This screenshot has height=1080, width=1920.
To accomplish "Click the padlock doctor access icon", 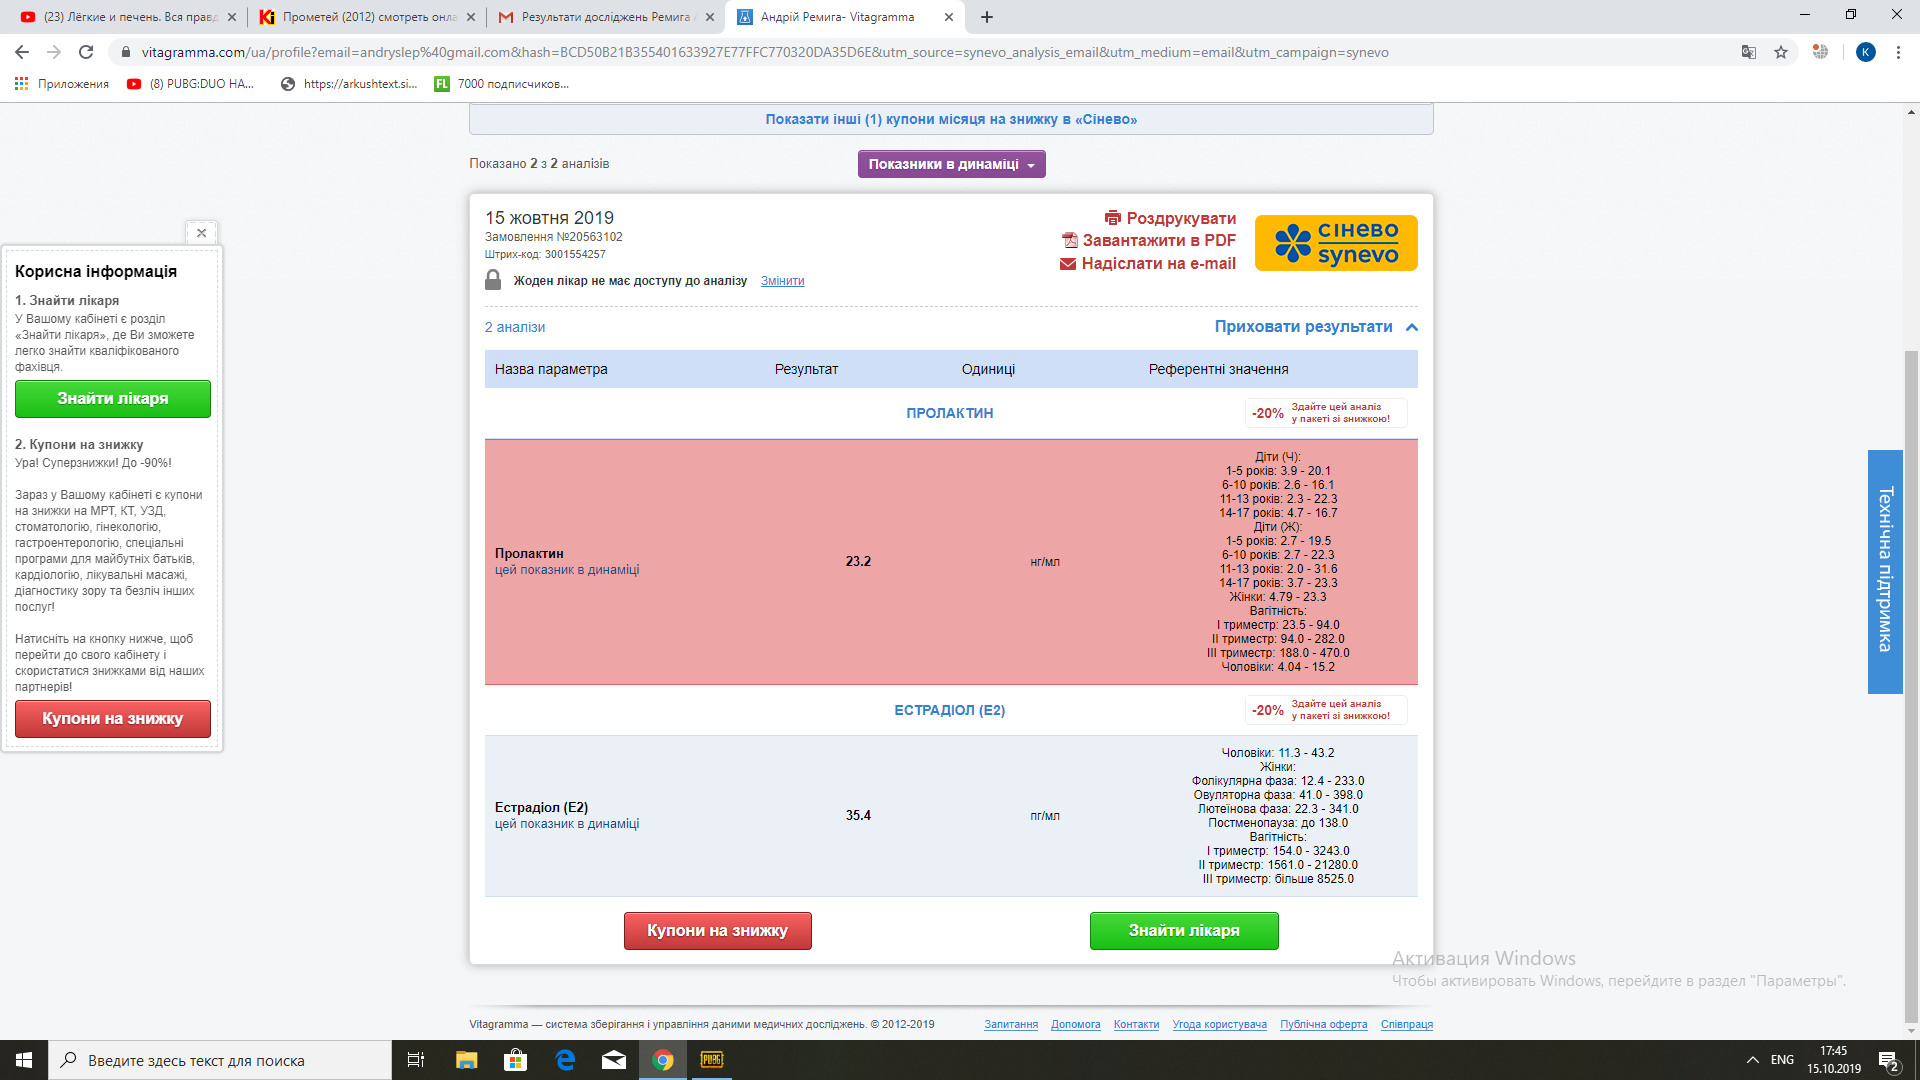I will pyautogui.click(x=493, y=280).
